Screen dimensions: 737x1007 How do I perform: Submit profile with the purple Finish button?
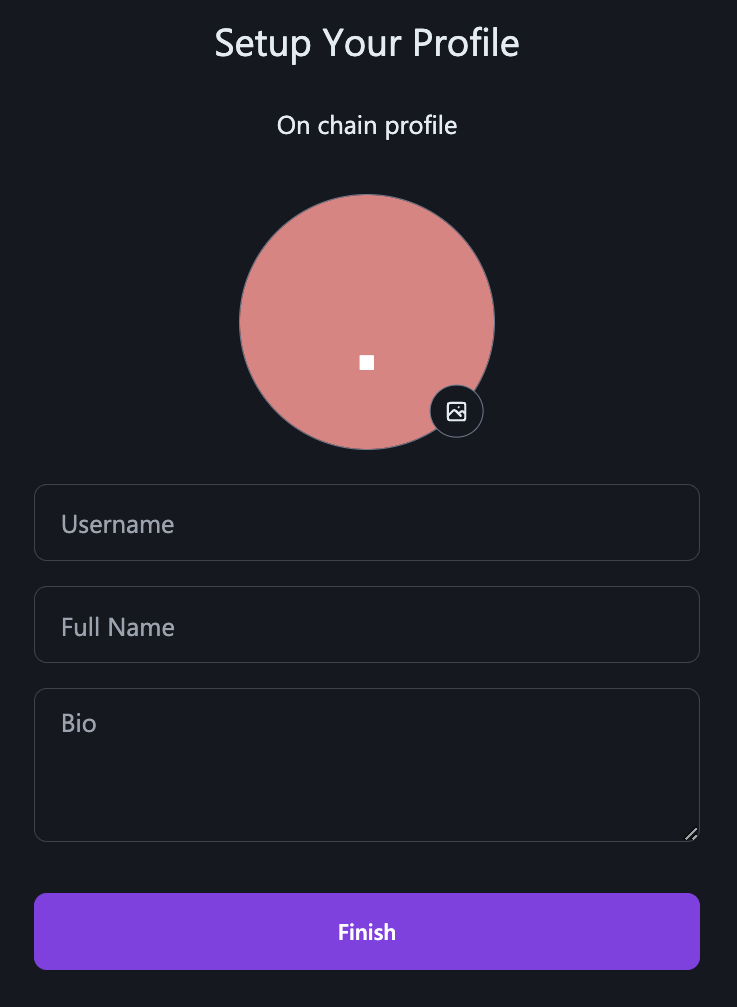click(x=367, y=932)
